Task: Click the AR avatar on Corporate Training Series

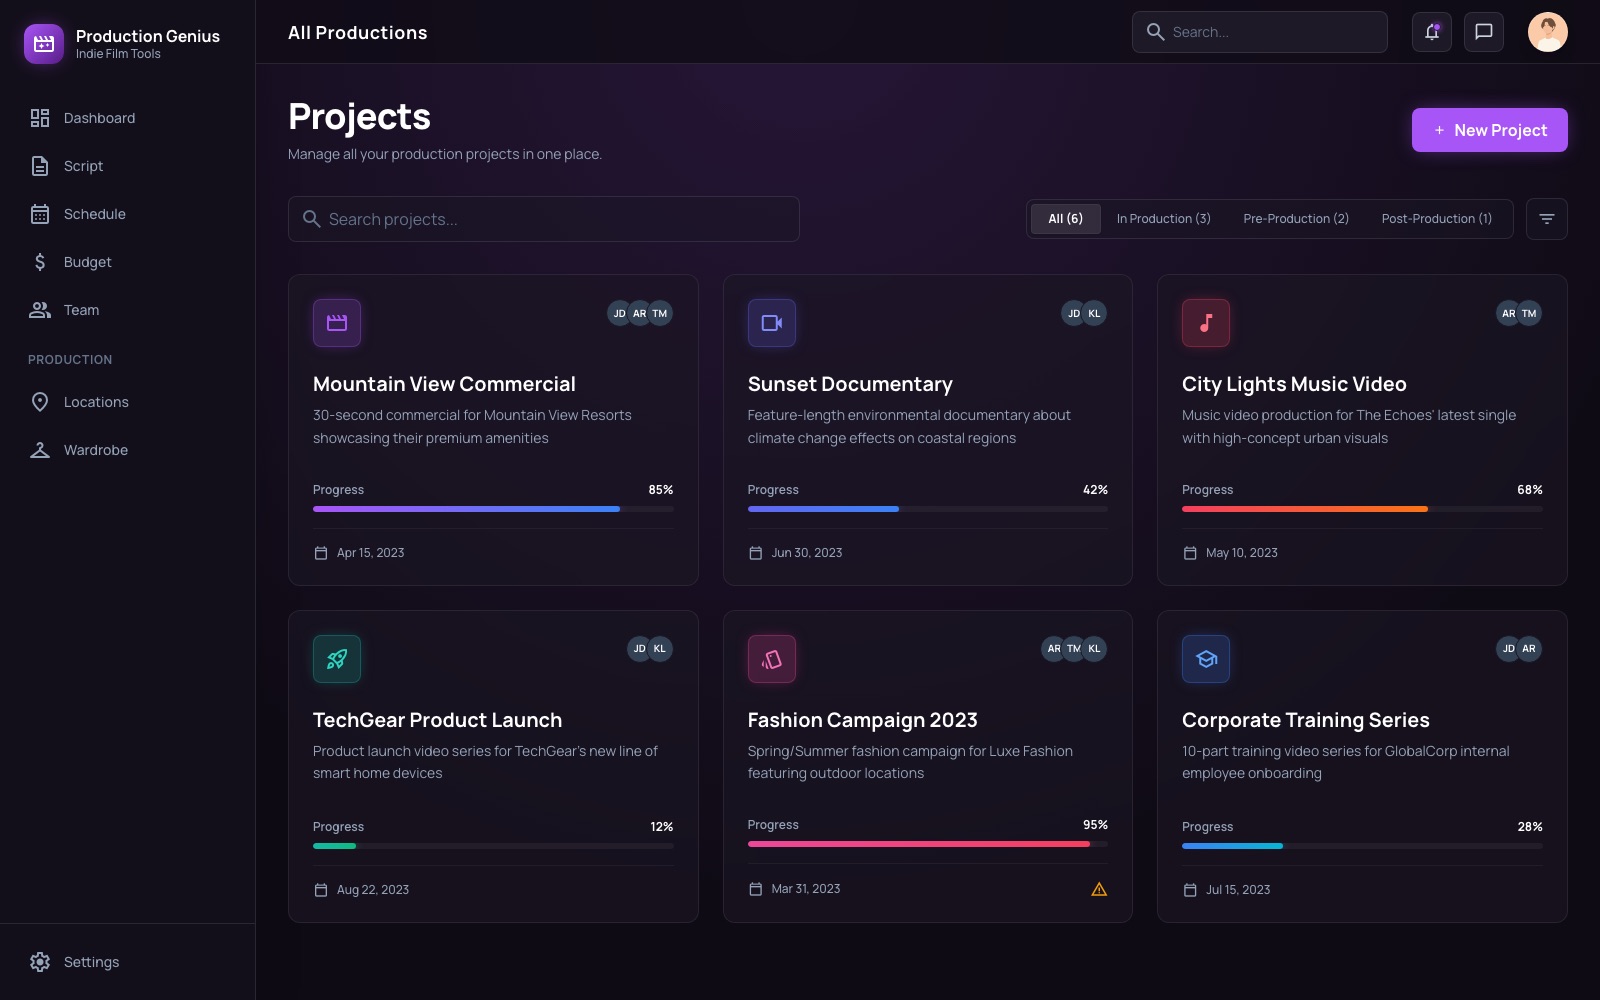Action: click(x=1529, y=649)
